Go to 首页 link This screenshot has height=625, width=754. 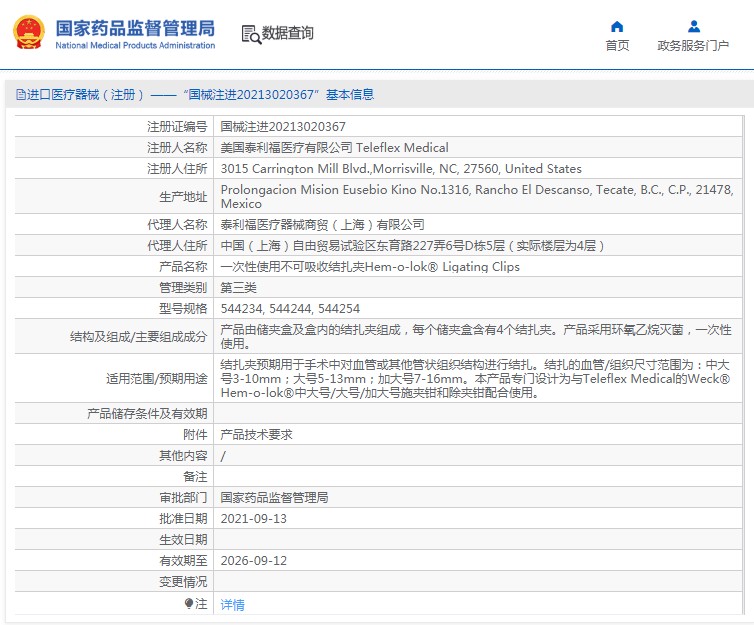[x=617, y=46]
